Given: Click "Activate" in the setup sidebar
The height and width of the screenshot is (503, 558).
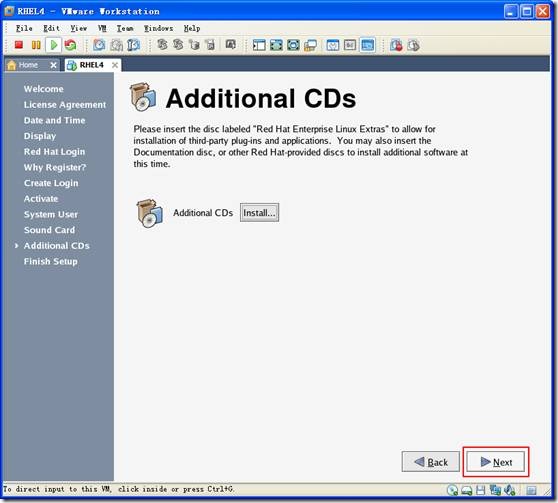Looking at the screenshot, I should [41, 199].
